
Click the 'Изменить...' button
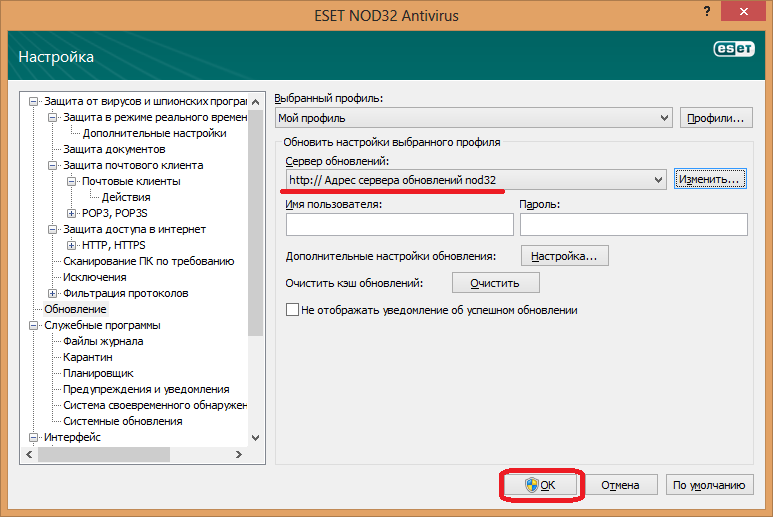710,179
